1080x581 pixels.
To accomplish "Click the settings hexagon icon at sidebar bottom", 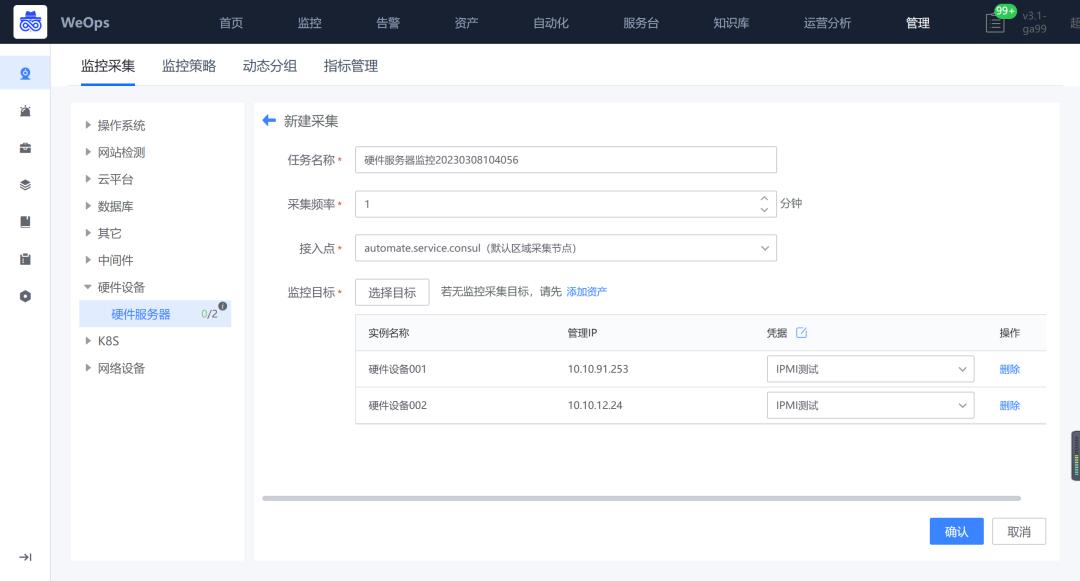I will 24,295.
